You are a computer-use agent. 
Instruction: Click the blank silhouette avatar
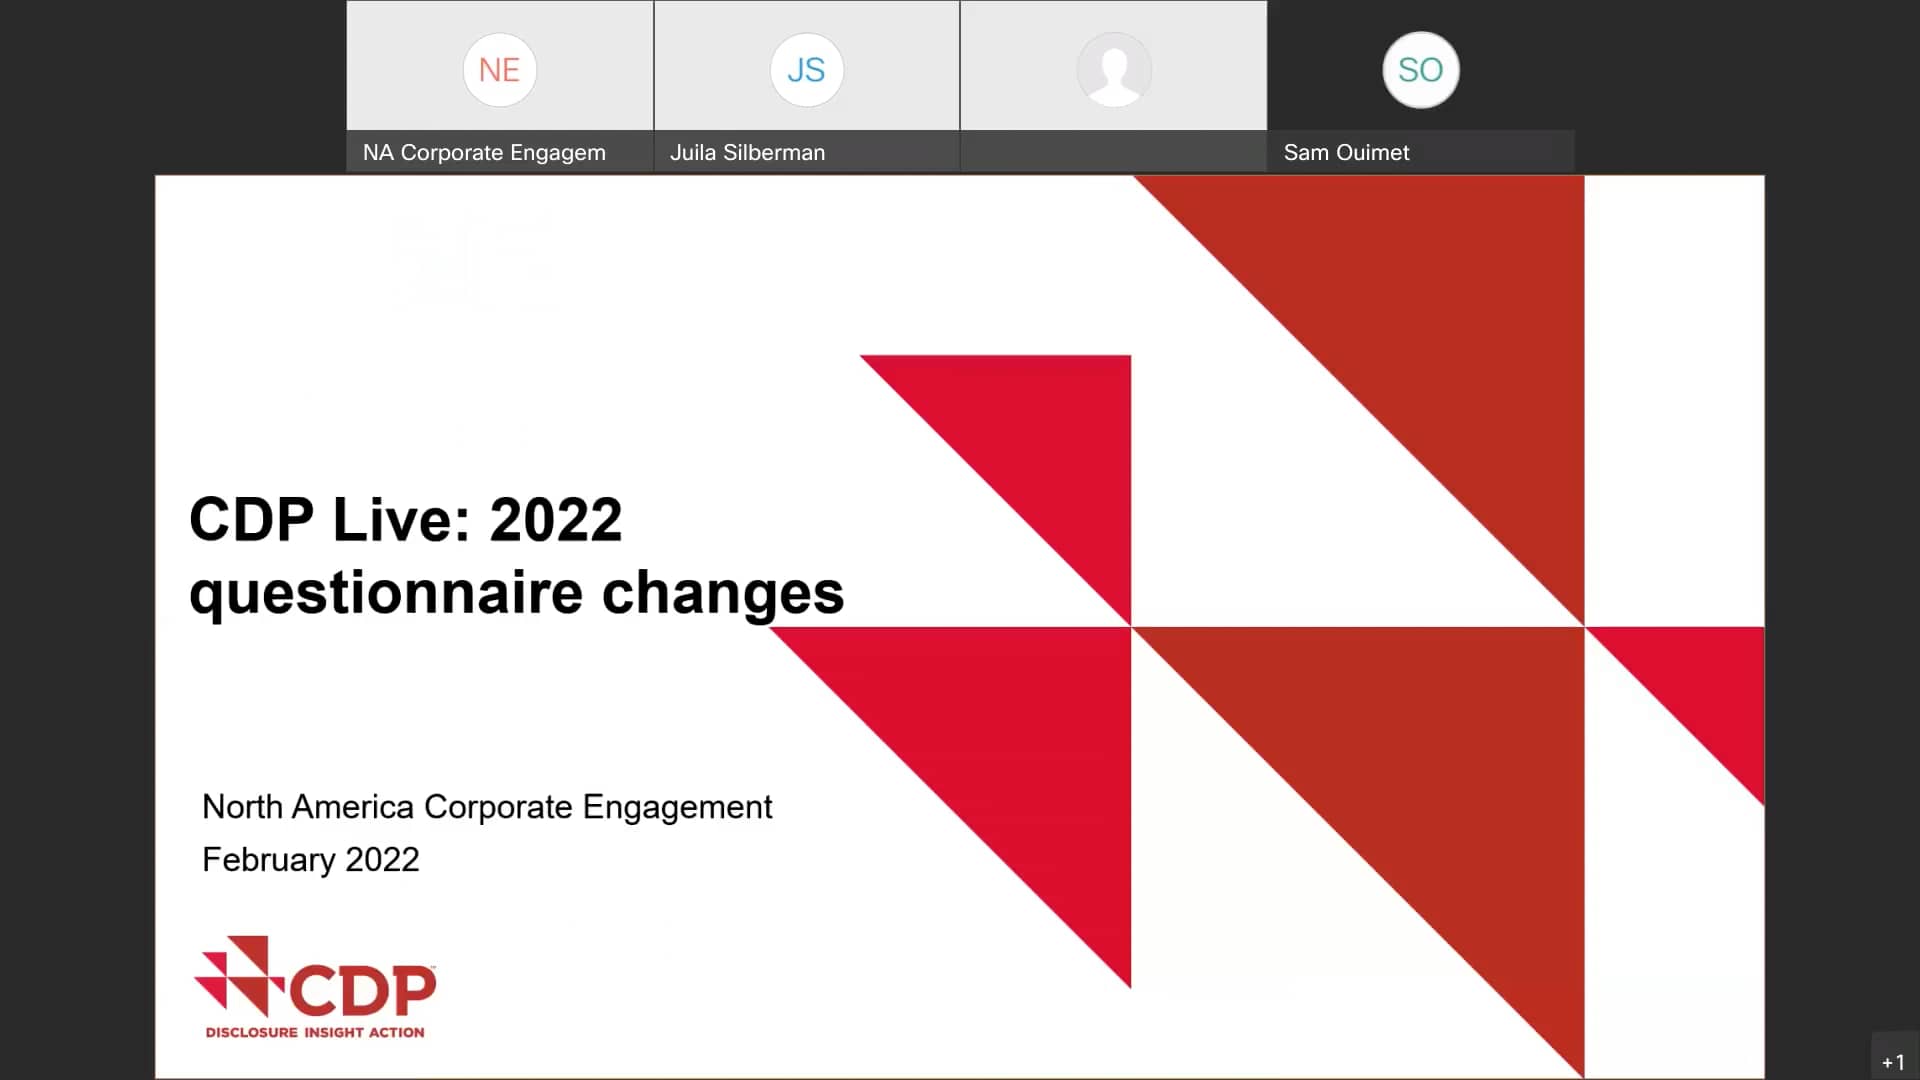tap(1113, 70)
